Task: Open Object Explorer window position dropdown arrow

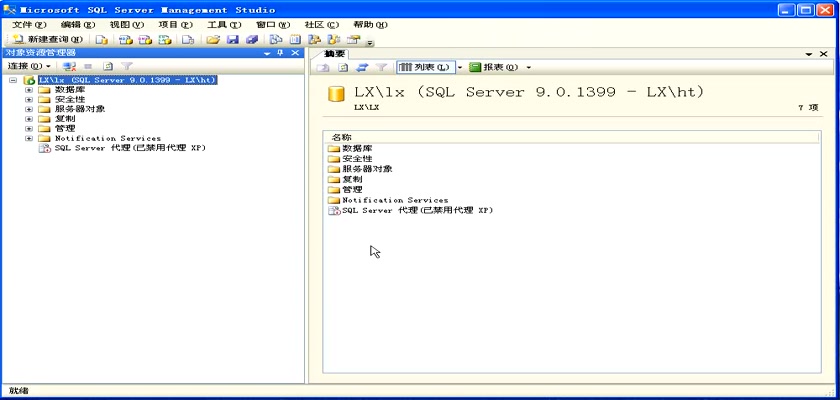Action: tap(267, 53)
